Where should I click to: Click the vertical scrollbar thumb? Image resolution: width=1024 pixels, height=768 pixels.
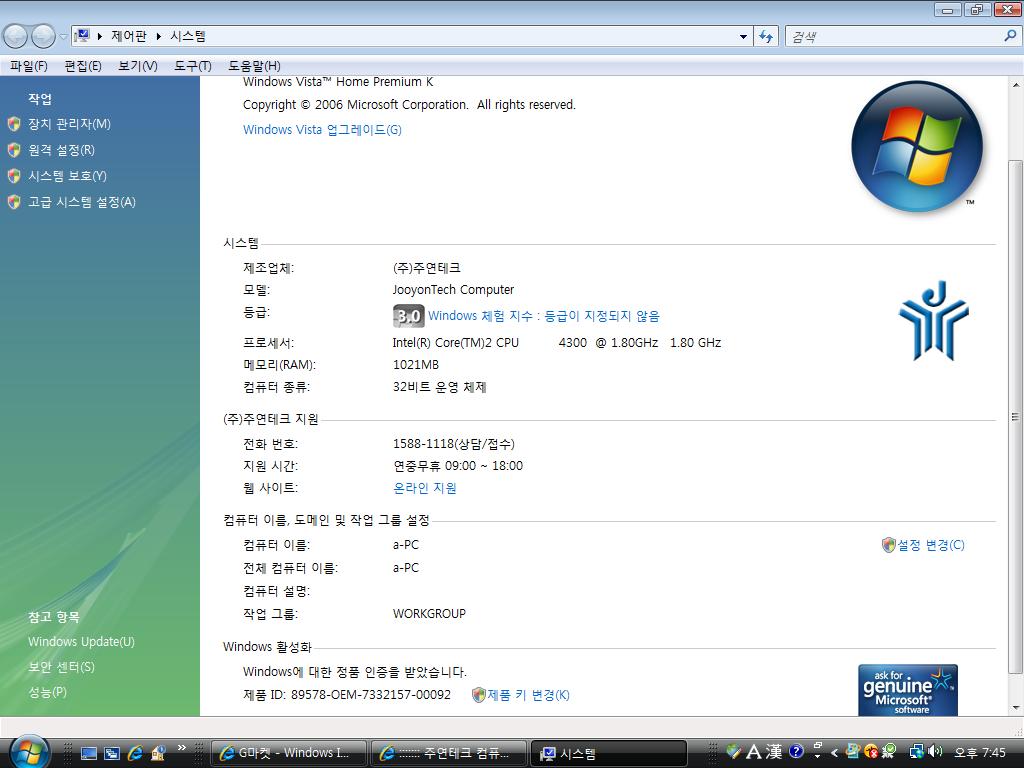1016,417
